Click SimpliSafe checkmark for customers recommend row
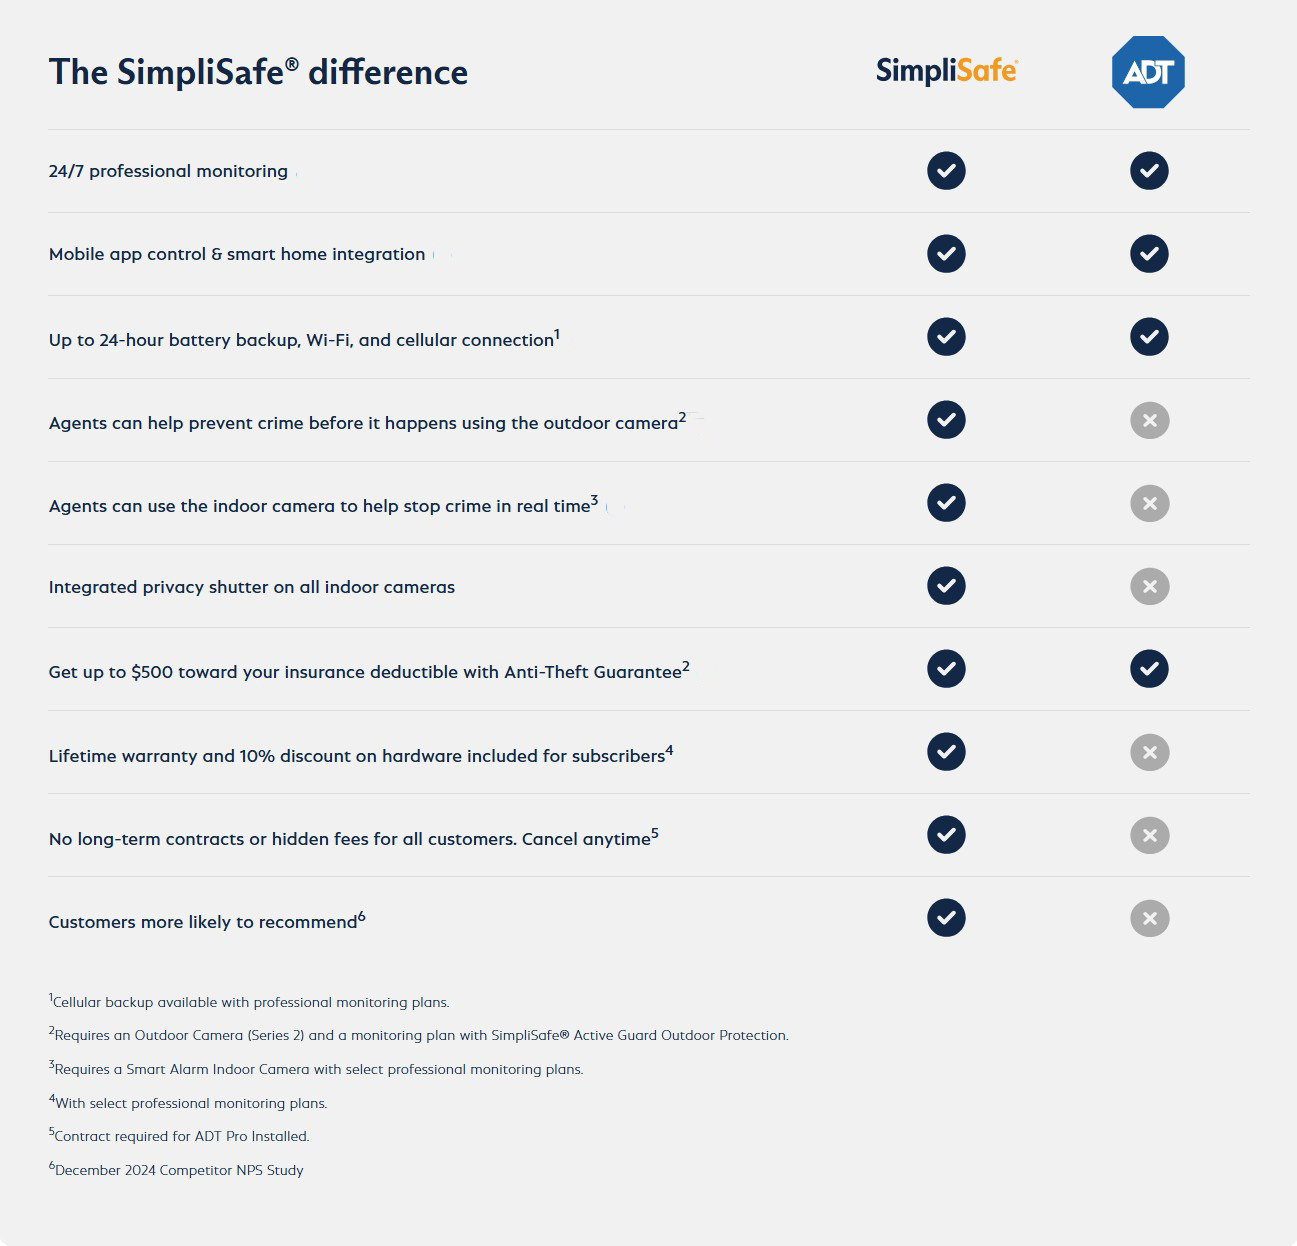The height and width of the screenshot is (1246, 1297). (946, 918)
